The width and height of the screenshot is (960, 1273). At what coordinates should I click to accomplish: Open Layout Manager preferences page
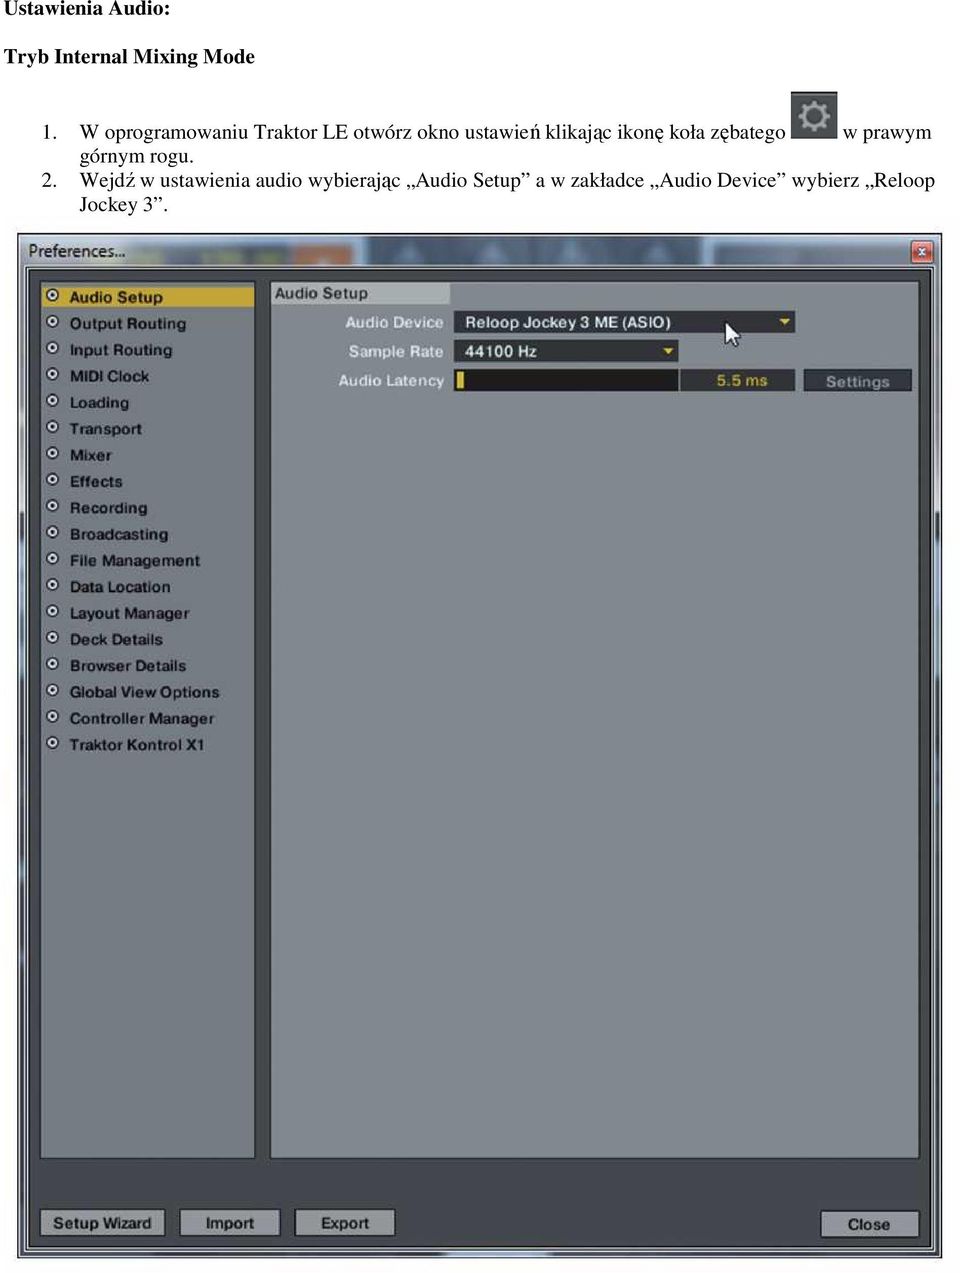pos(129,613)
